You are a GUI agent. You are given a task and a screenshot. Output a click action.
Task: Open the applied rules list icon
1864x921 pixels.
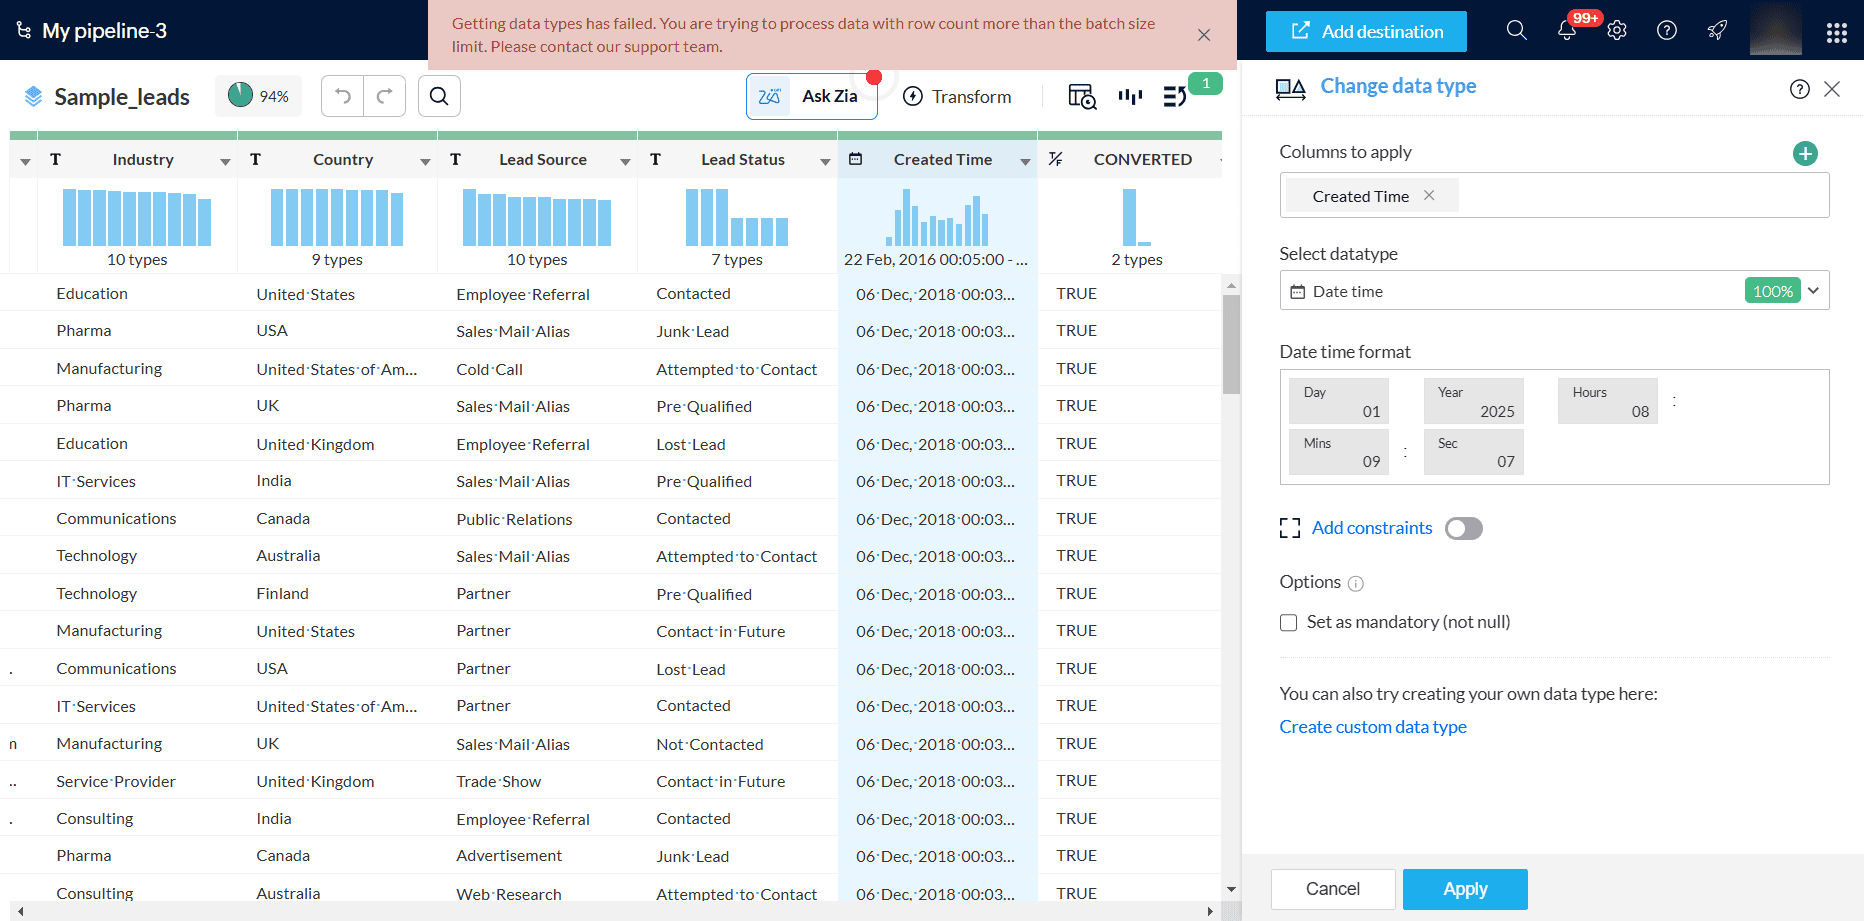coord(1175,96)
